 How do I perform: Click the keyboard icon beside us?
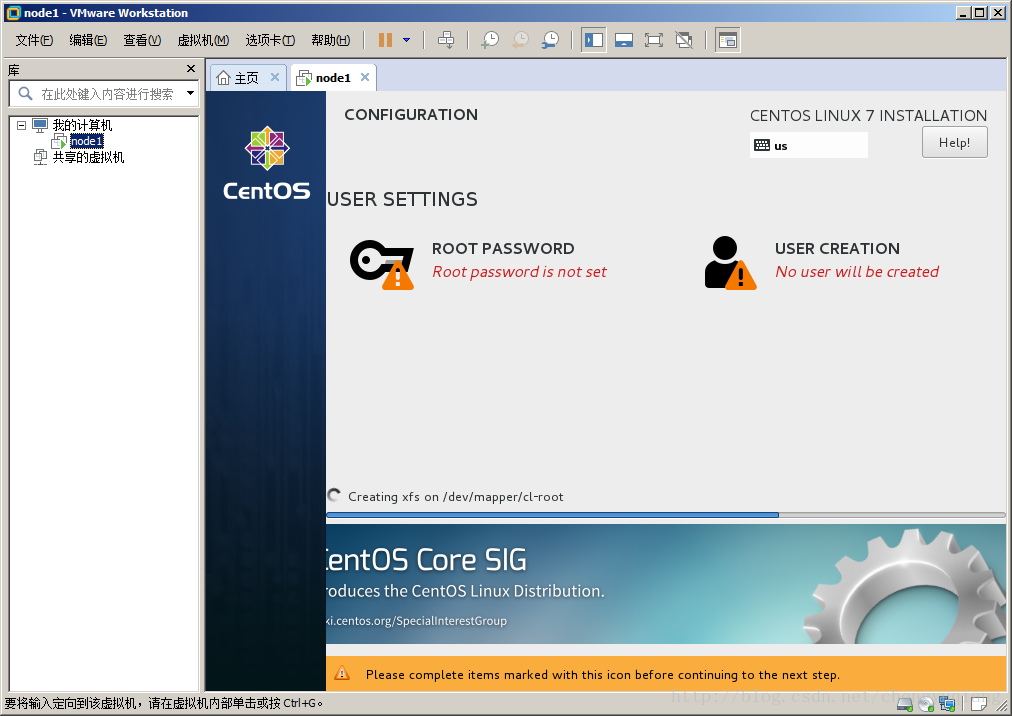pyautogui.click(x=762, y=145)
